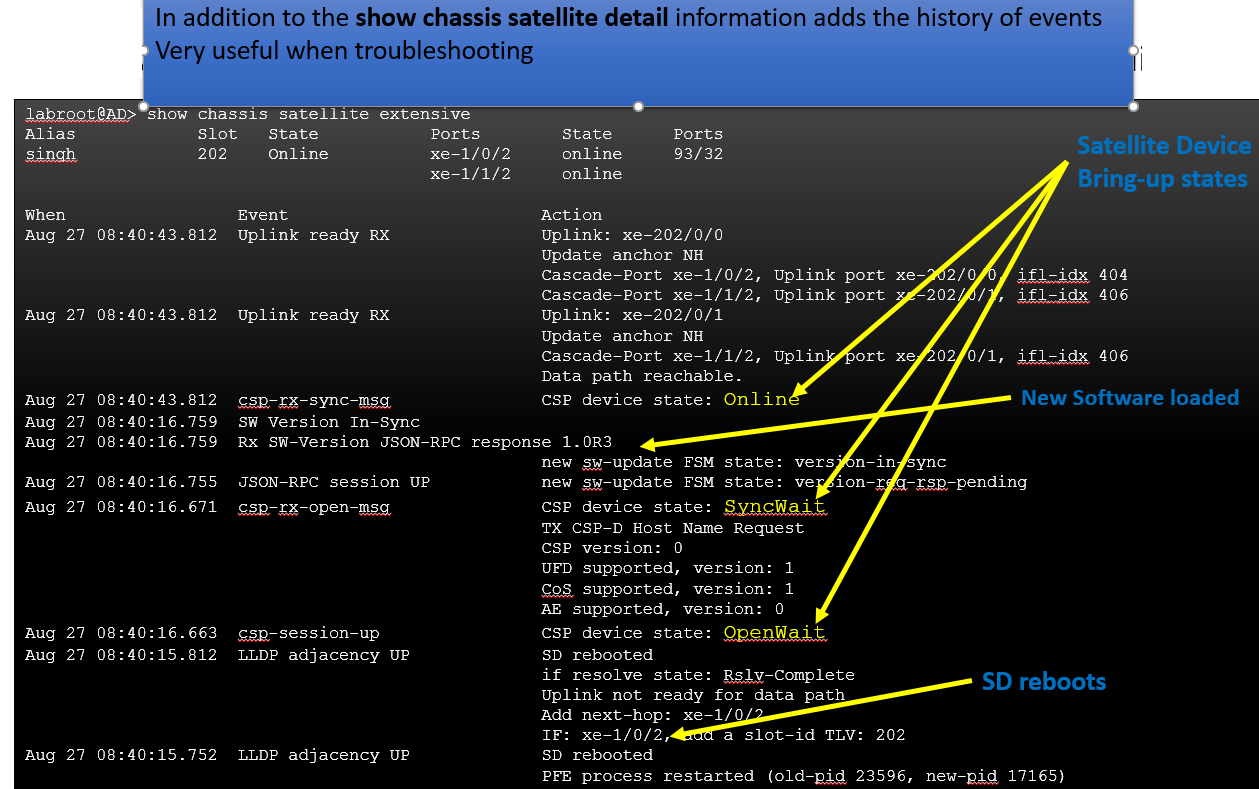1259x789 pixels.
Task: Click the 'SW Version In-Sync' event
Action: point(328,422)
